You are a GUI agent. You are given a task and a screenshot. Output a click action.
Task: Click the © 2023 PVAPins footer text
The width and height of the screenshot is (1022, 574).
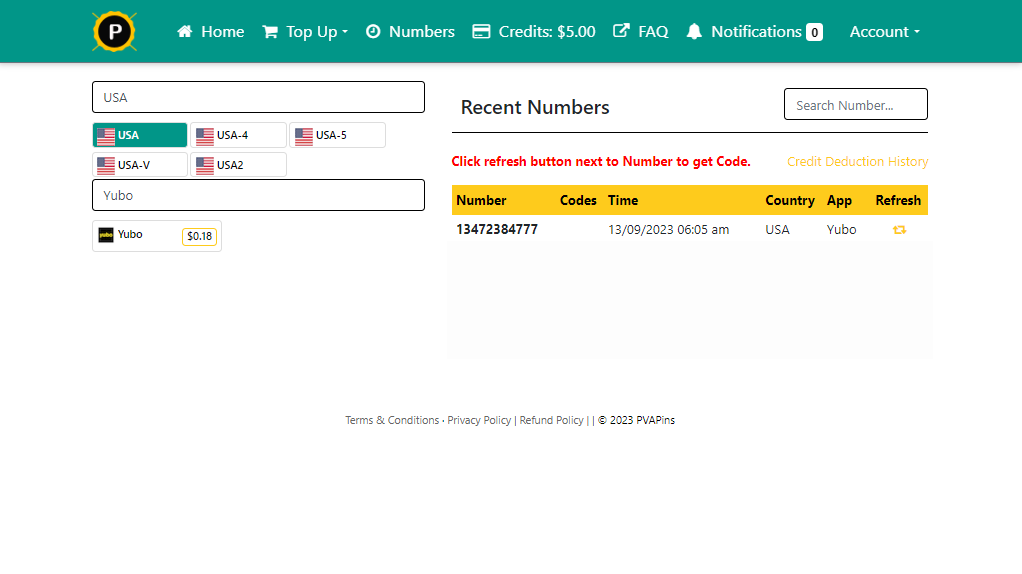point(636,420)
